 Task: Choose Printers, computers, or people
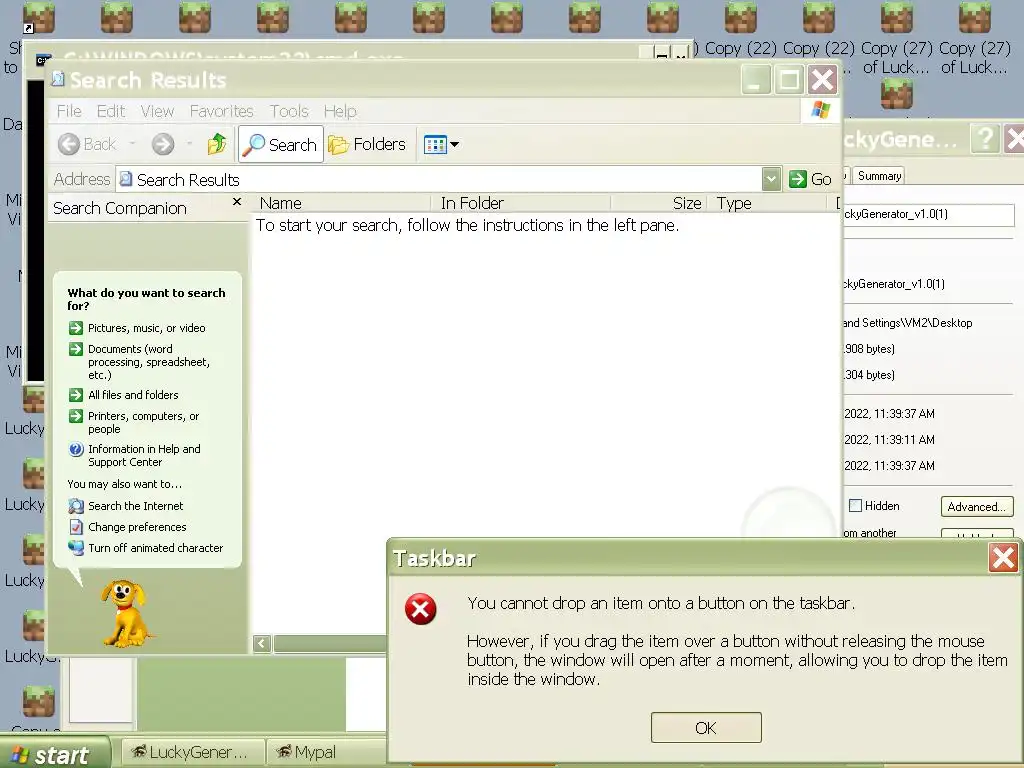(x=144, y=423)
